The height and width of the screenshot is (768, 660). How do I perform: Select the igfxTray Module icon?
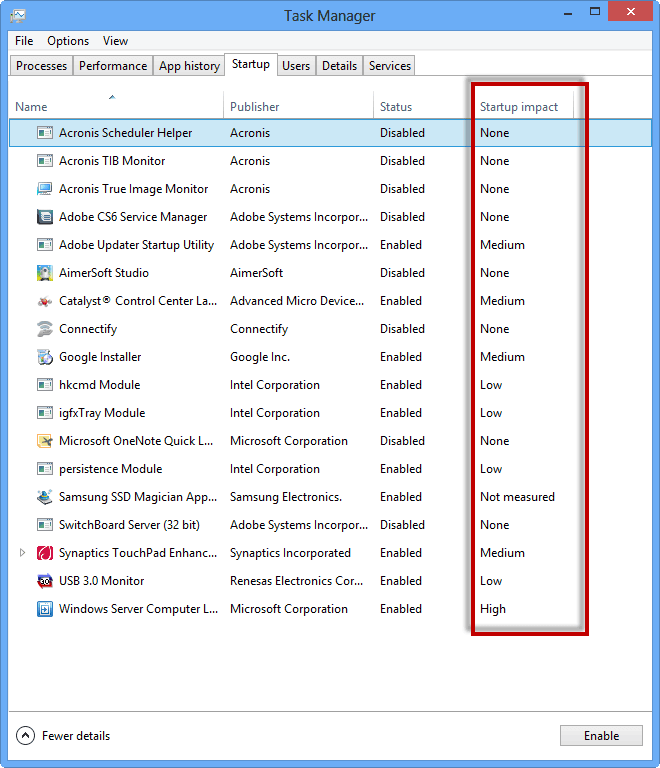[x=45, y=413]
